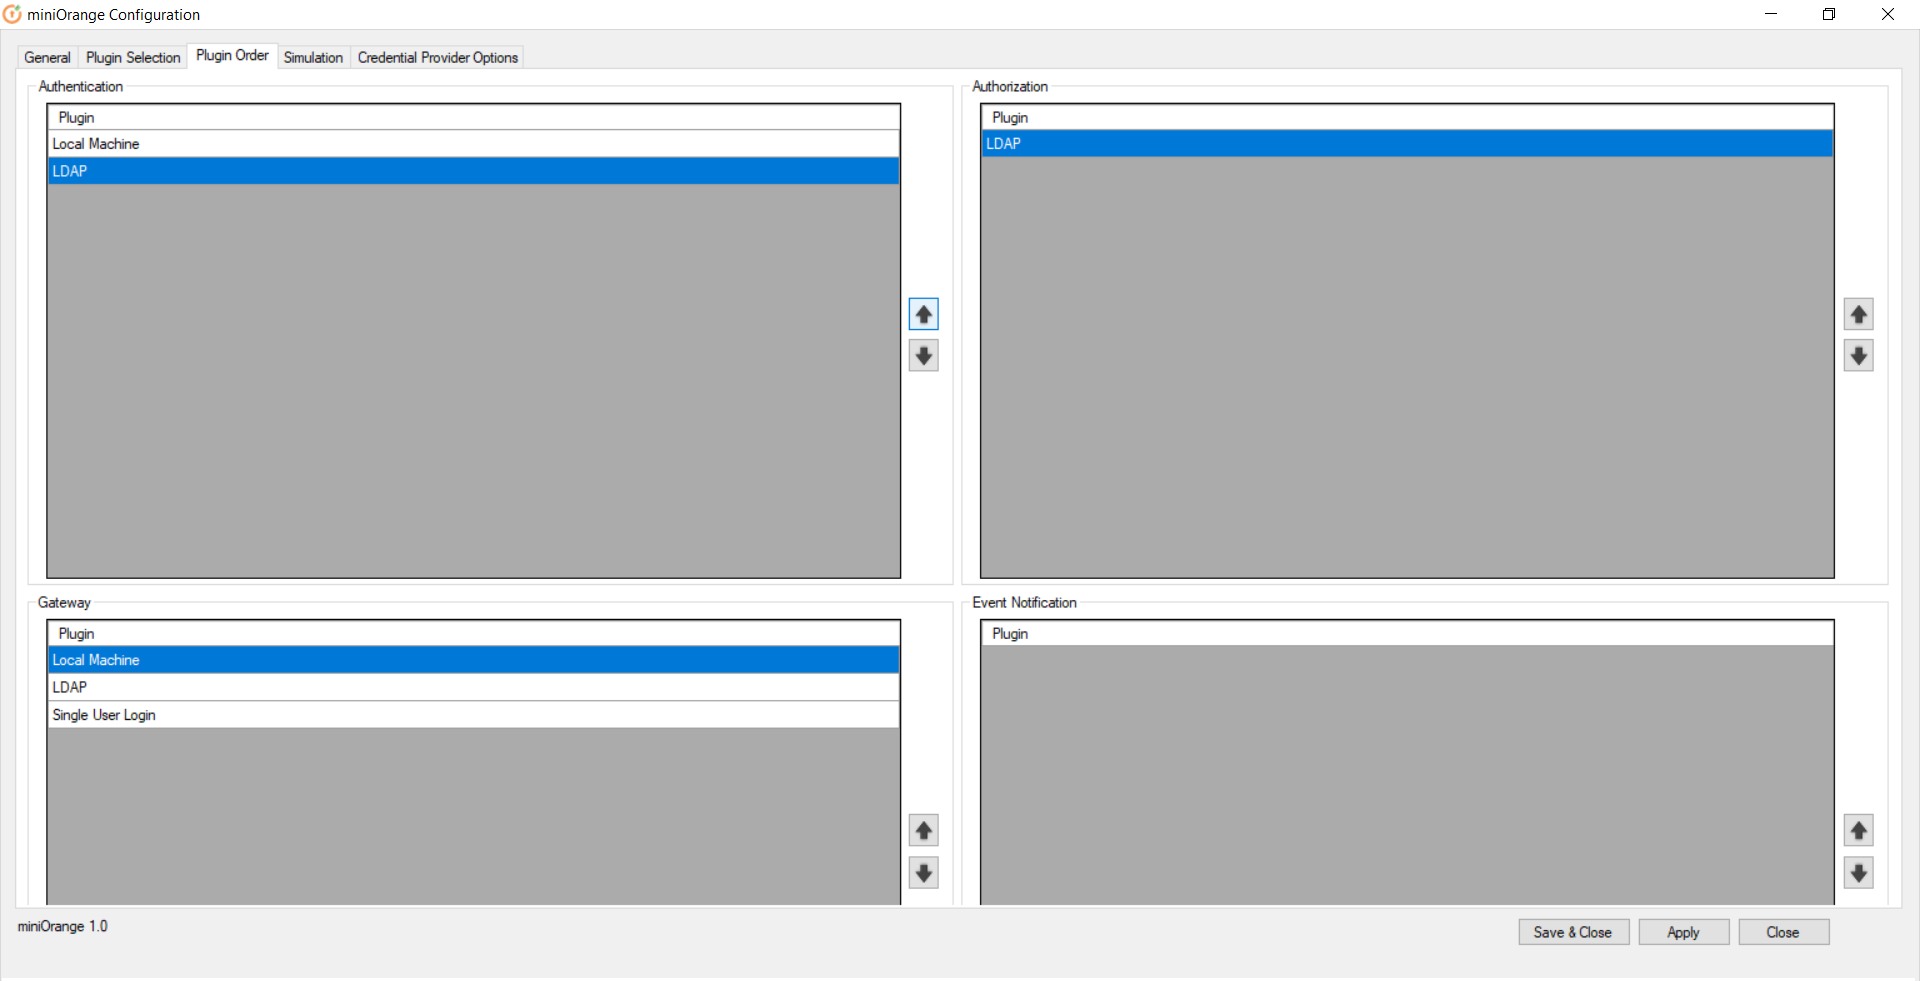Select Single User Login in Gateway list

pos(474,715)
